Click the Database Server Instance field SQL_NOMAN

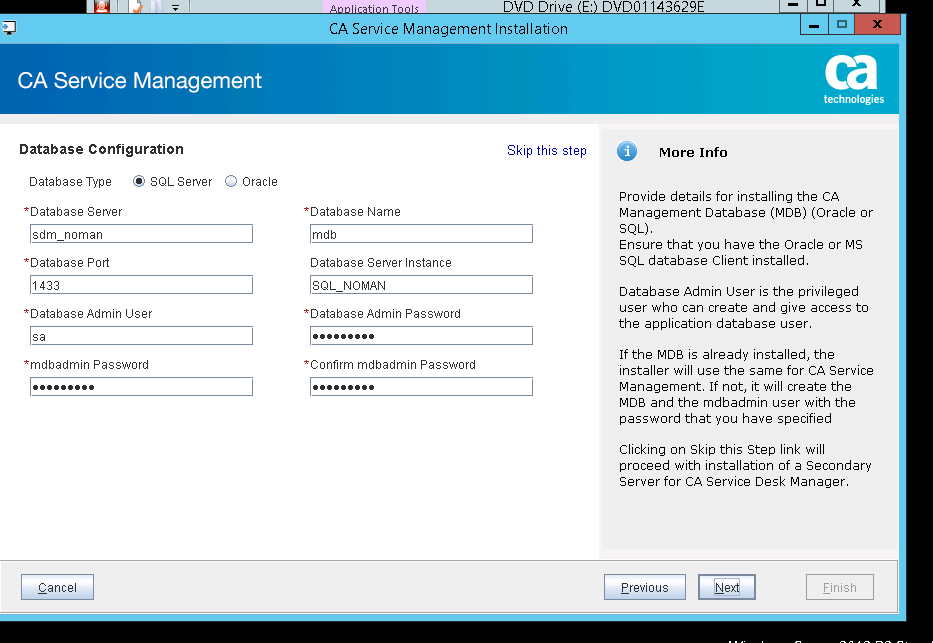pos(420,284)
